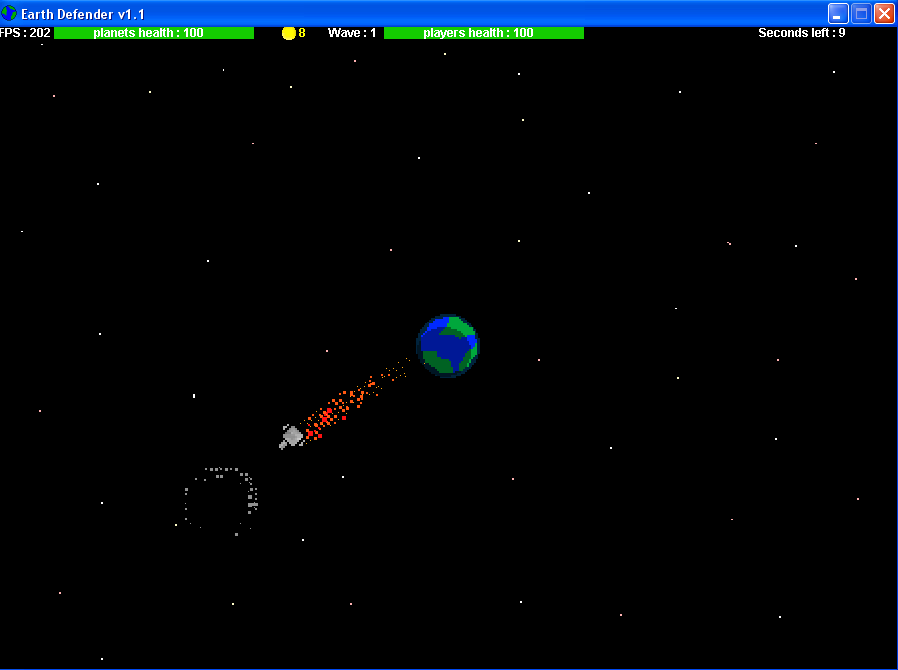Viewport: 898px width, 670px height.
Task: Close the Earth Defender window
Action: [x=884, y=14]
